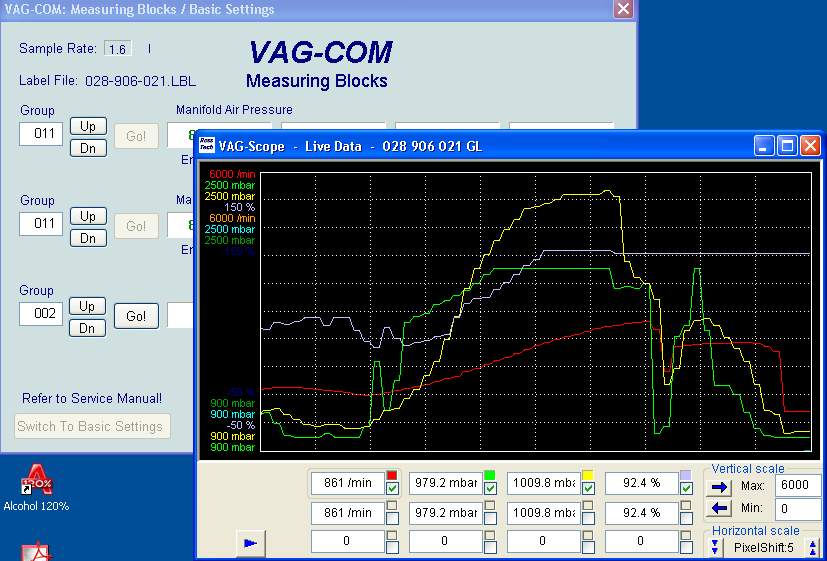
Task: Click the gray swatch beside second-row 92.4 %
Action: click(686, 506)
